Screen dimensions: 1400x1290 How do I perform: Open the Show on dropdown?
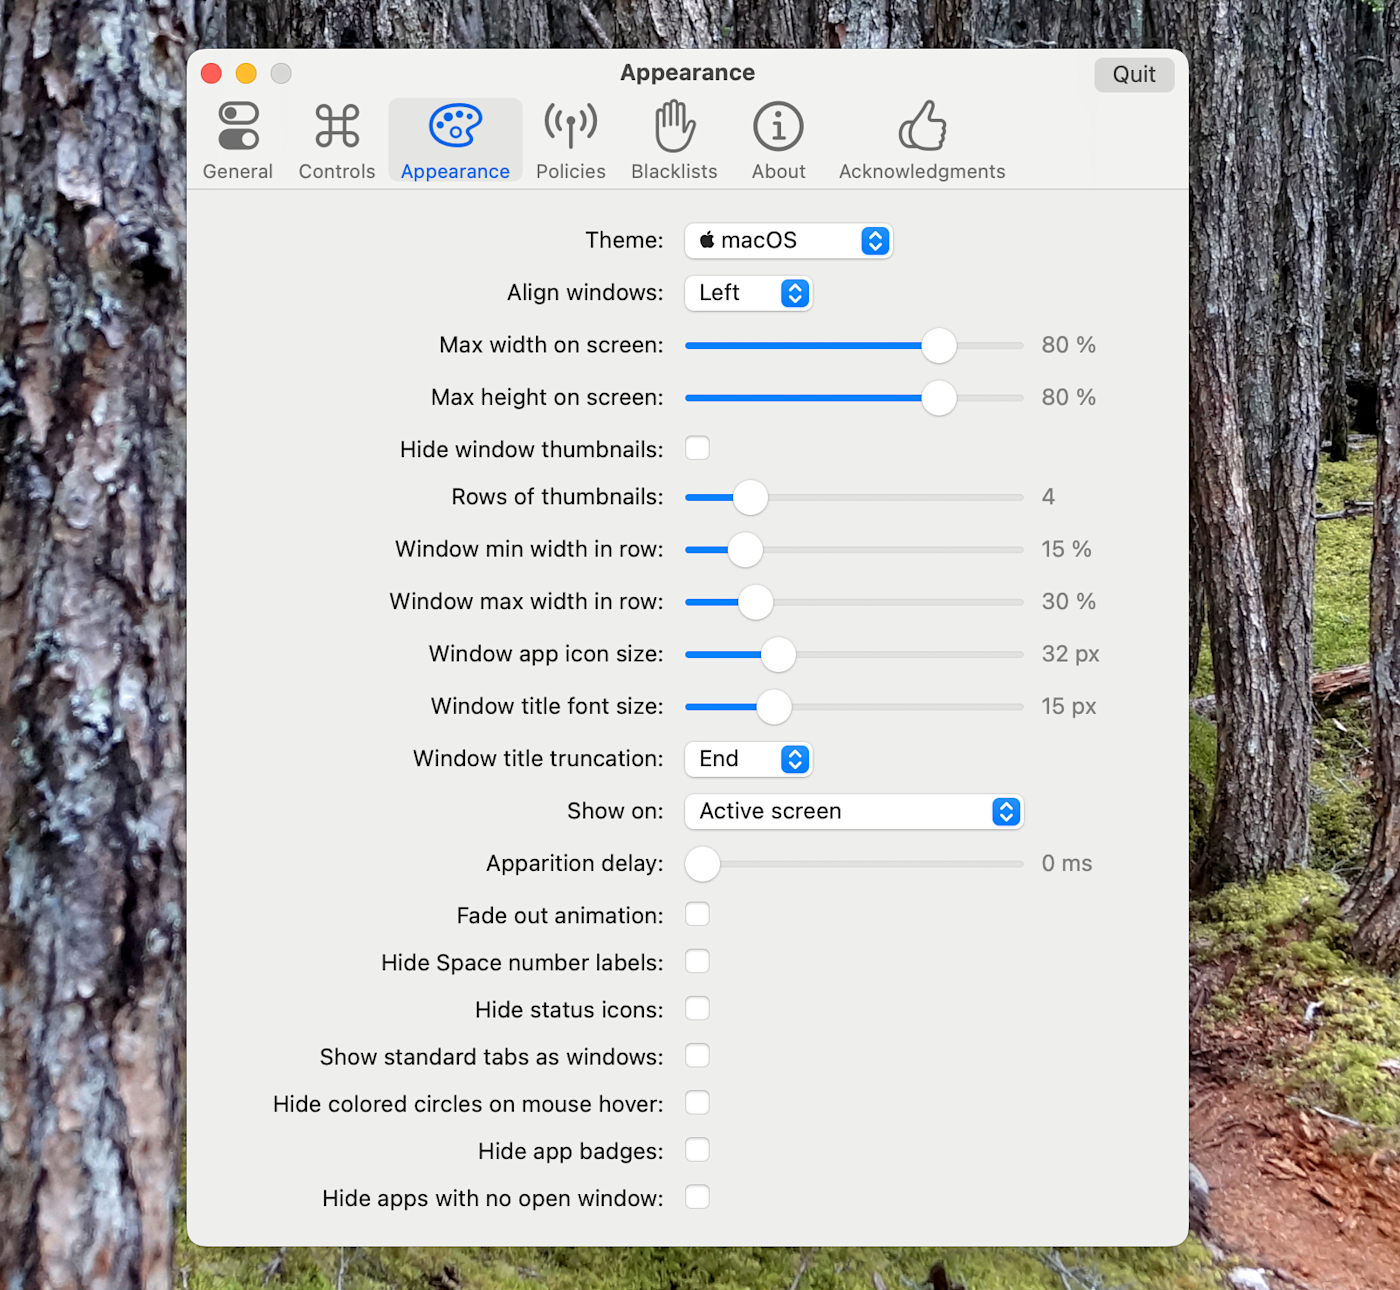click(x=854, y=811)
